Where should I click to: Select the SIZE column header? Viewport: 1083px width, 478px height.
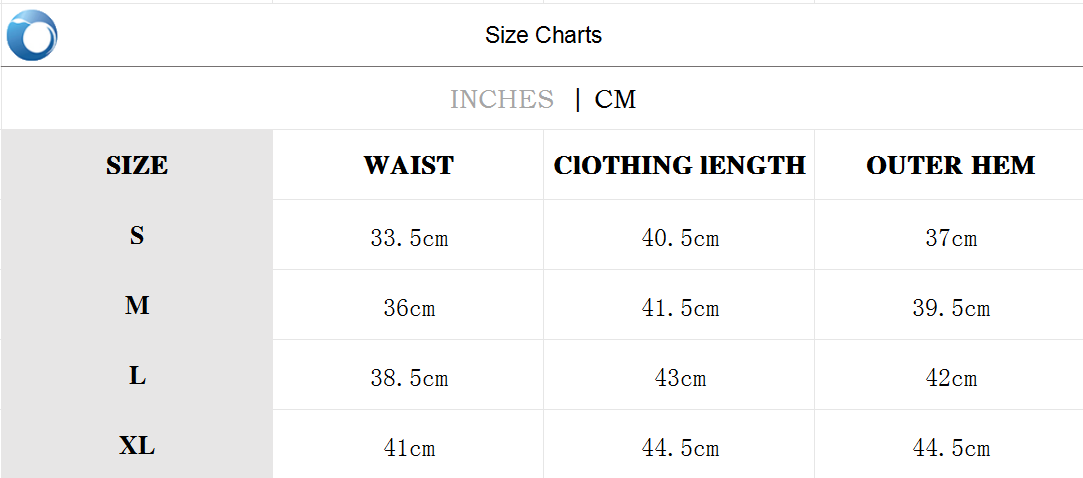[x=137, y=165]
